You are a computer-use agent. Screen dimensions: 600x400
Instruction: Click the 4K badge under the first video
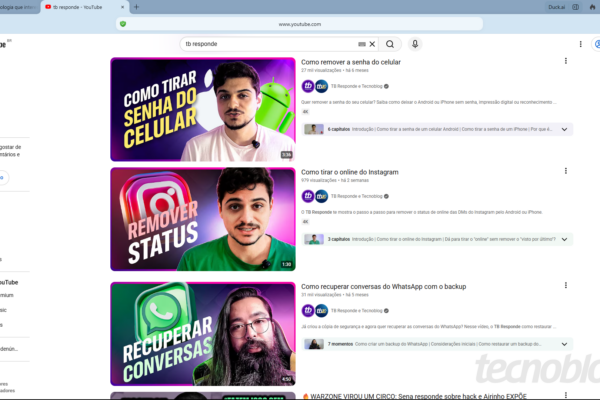pyautogui.click(x=305, y=112)
